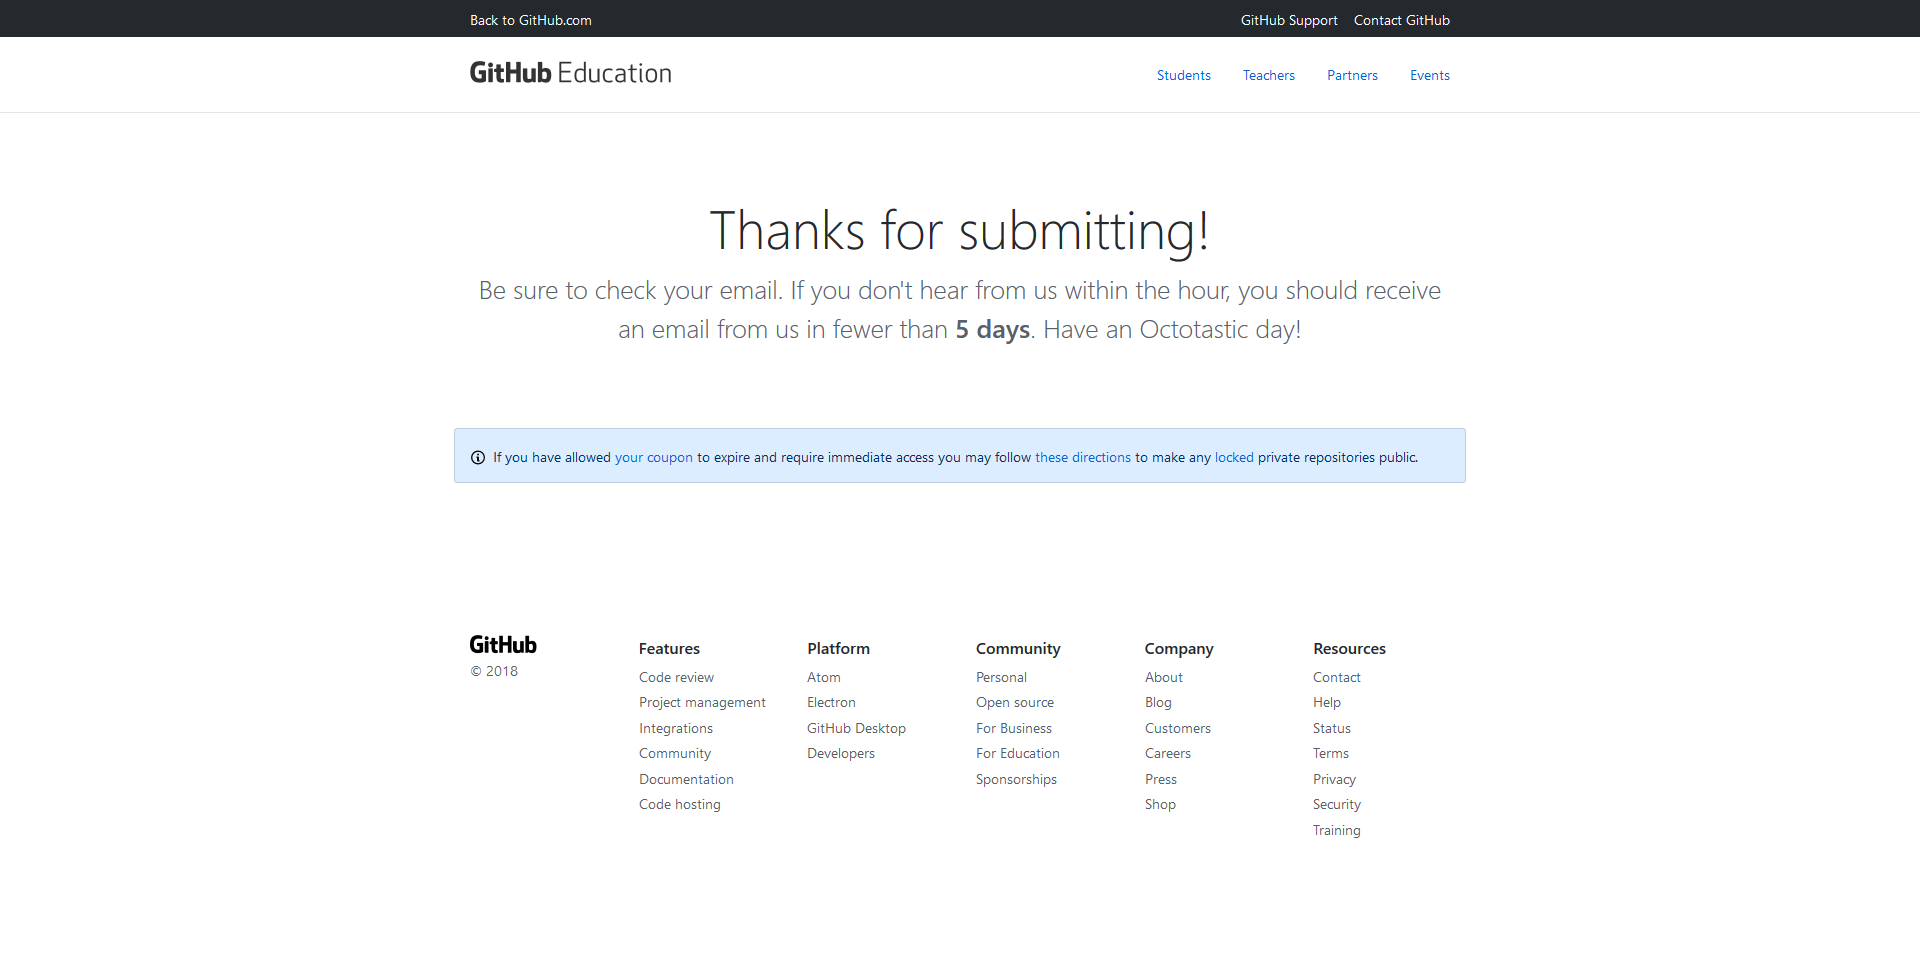This screenshot has width=1920, height=966.
Task: Open Terms footer link
Action: 1331,753
